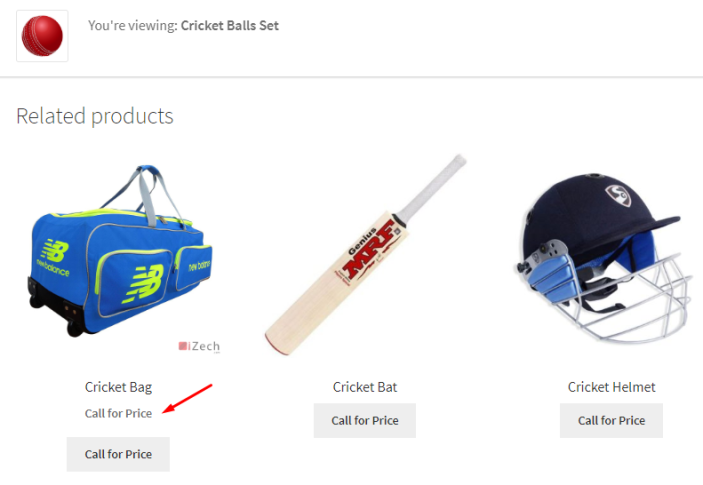
Task: Click the Cricket Bat product title
Action: 365,387
